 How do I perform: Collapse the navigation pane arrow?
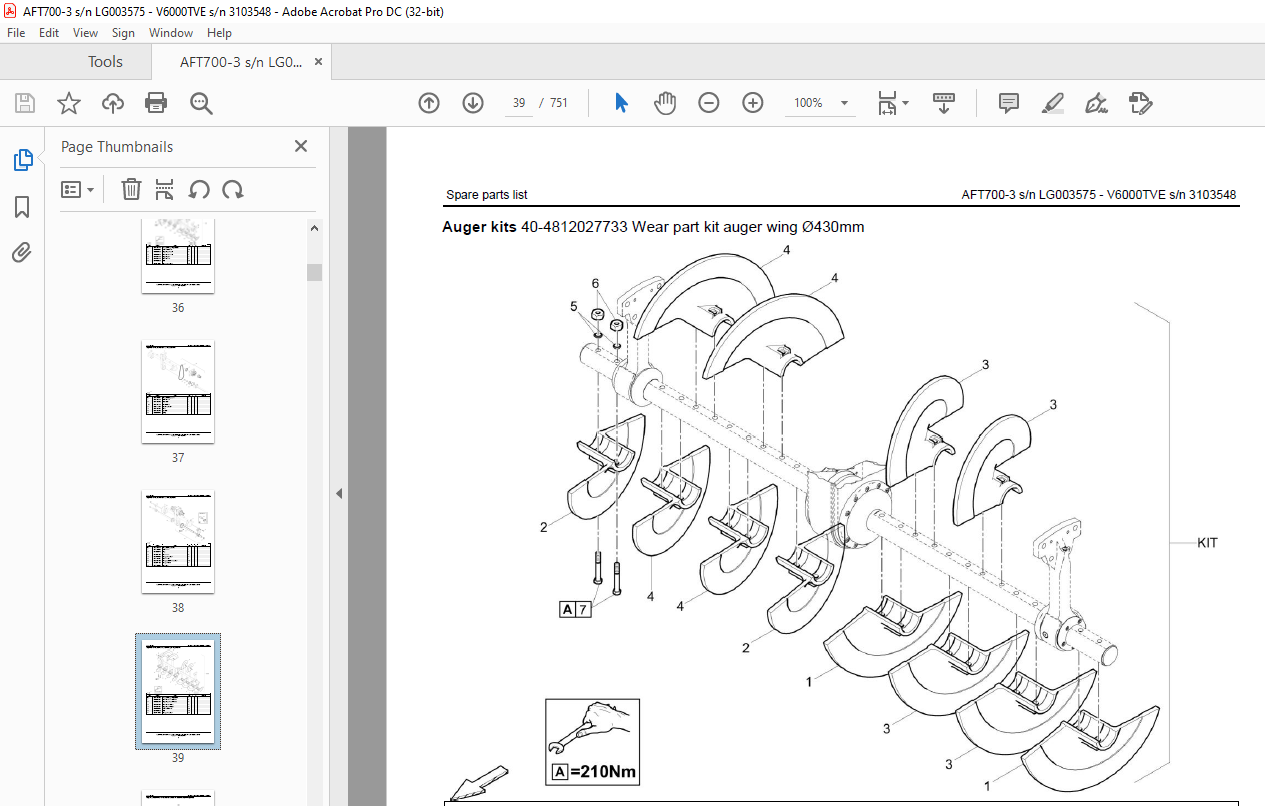tap(338, 493)
